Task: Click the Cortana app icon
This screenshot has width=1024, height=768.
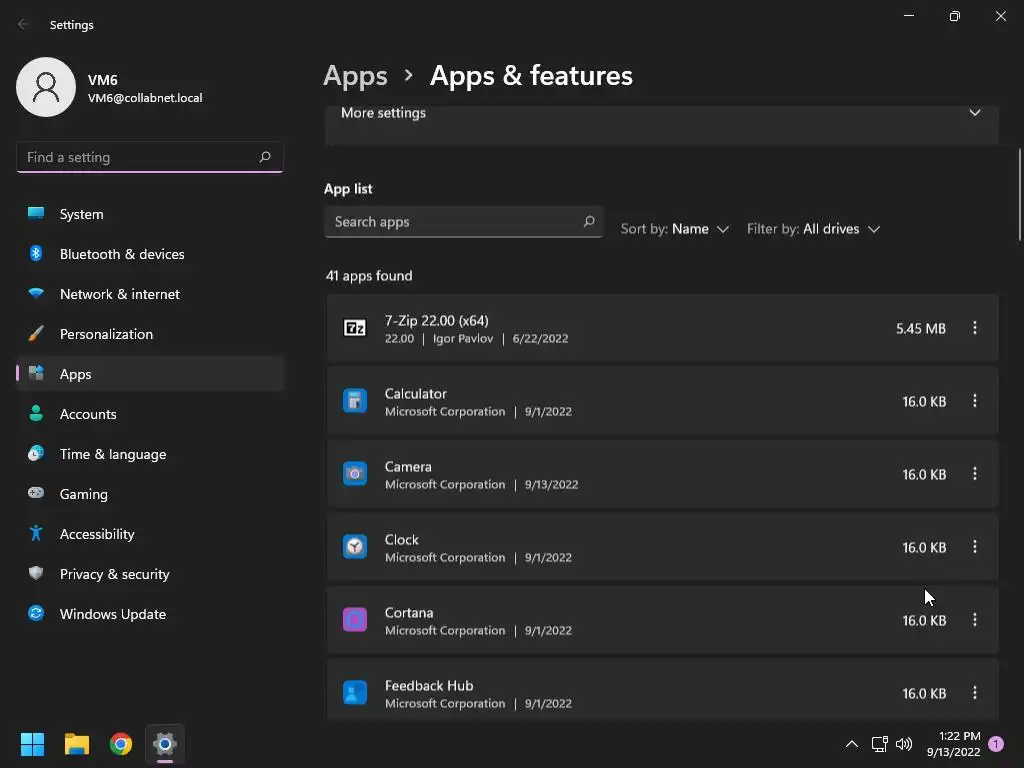Action: (355, 620)
